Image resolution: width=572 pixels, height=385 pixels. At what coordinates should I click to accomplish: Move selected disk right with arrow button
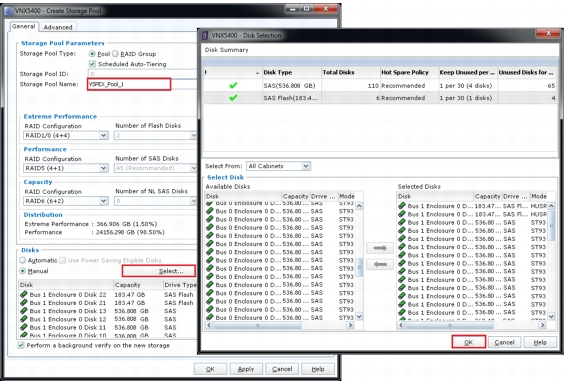pyautogui.click(x=380, y=248)
